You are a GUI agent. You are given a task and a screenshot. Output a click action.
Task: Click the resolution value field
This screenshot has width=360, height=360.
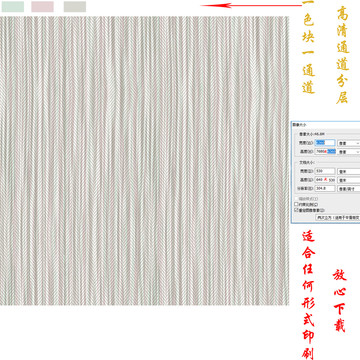click(x=325, y=188)
